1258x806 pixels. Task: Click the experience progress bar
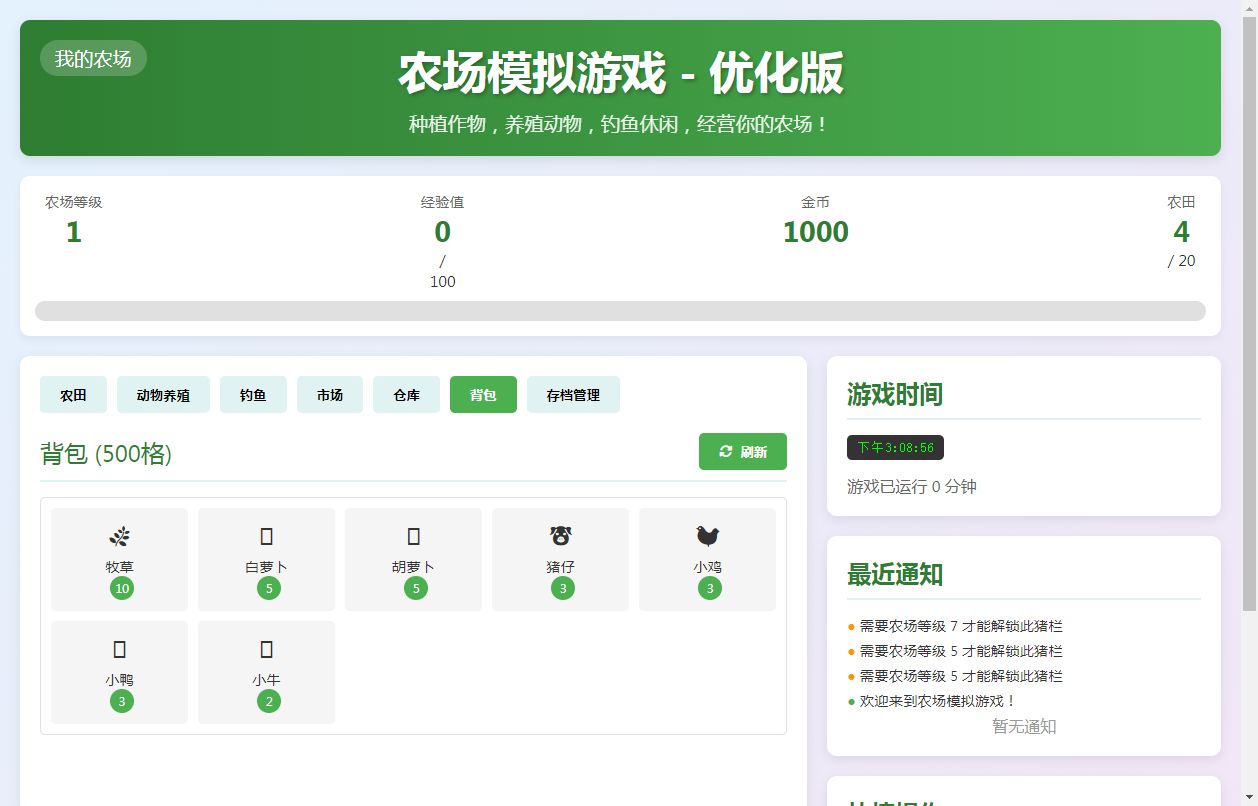pos(620,311)
